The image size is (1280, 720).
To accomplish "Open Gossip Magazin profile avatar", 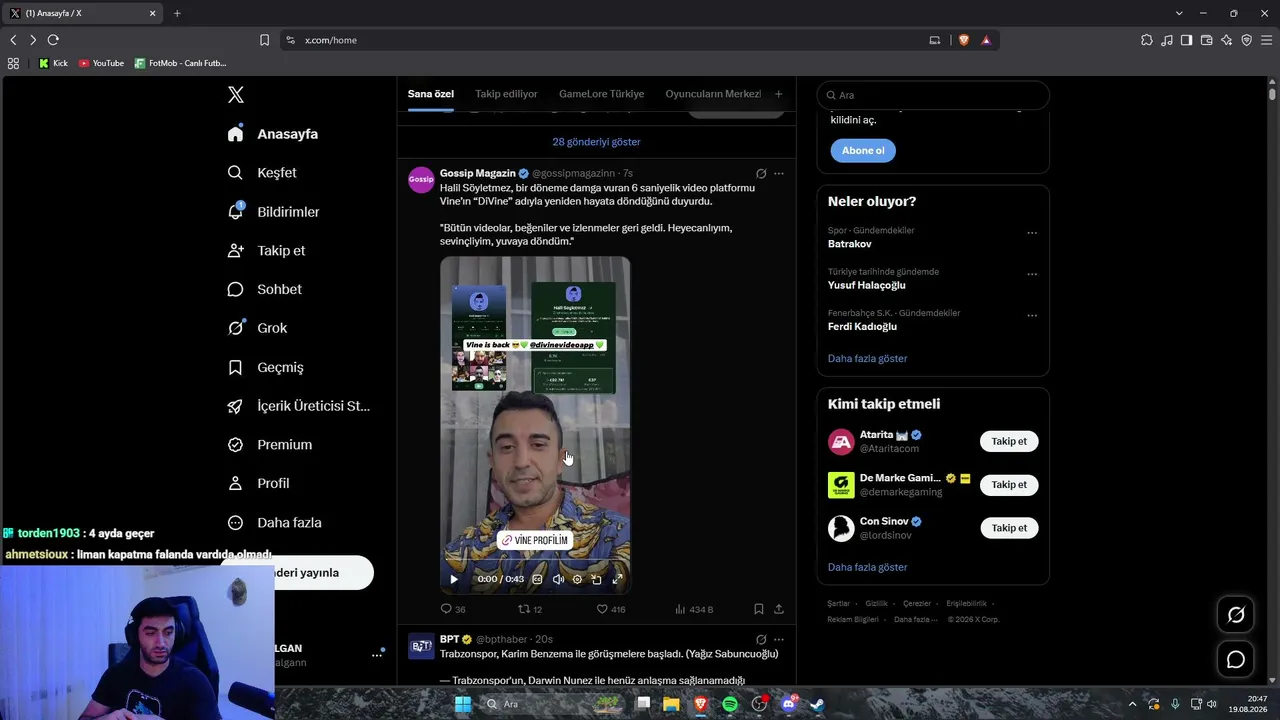I will (x=421, y=179).
